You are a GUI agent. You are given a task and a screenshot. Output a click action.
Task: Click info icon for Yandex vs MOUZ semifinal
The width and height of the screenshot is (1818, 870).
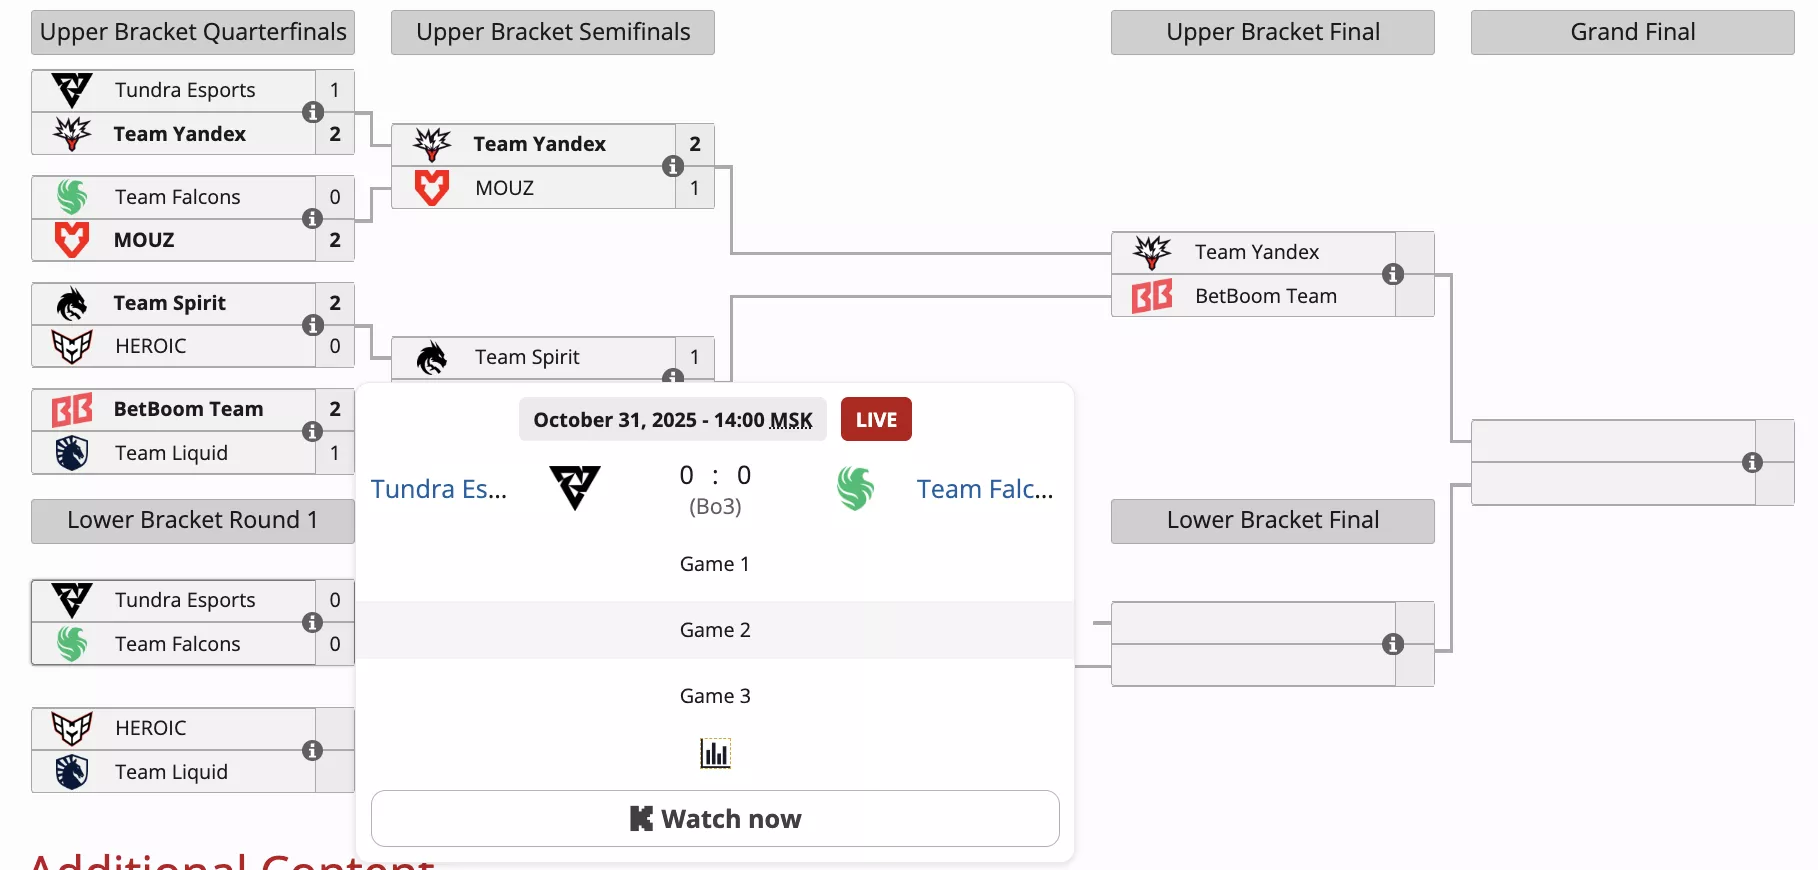coord(673,166)
